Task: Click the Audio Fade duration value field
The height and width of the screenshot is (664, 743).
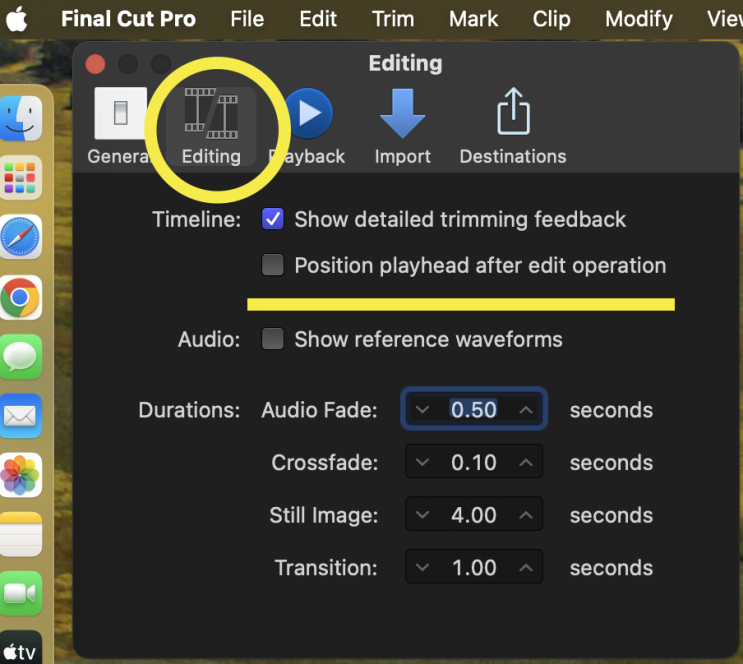Action: point(474,410)
